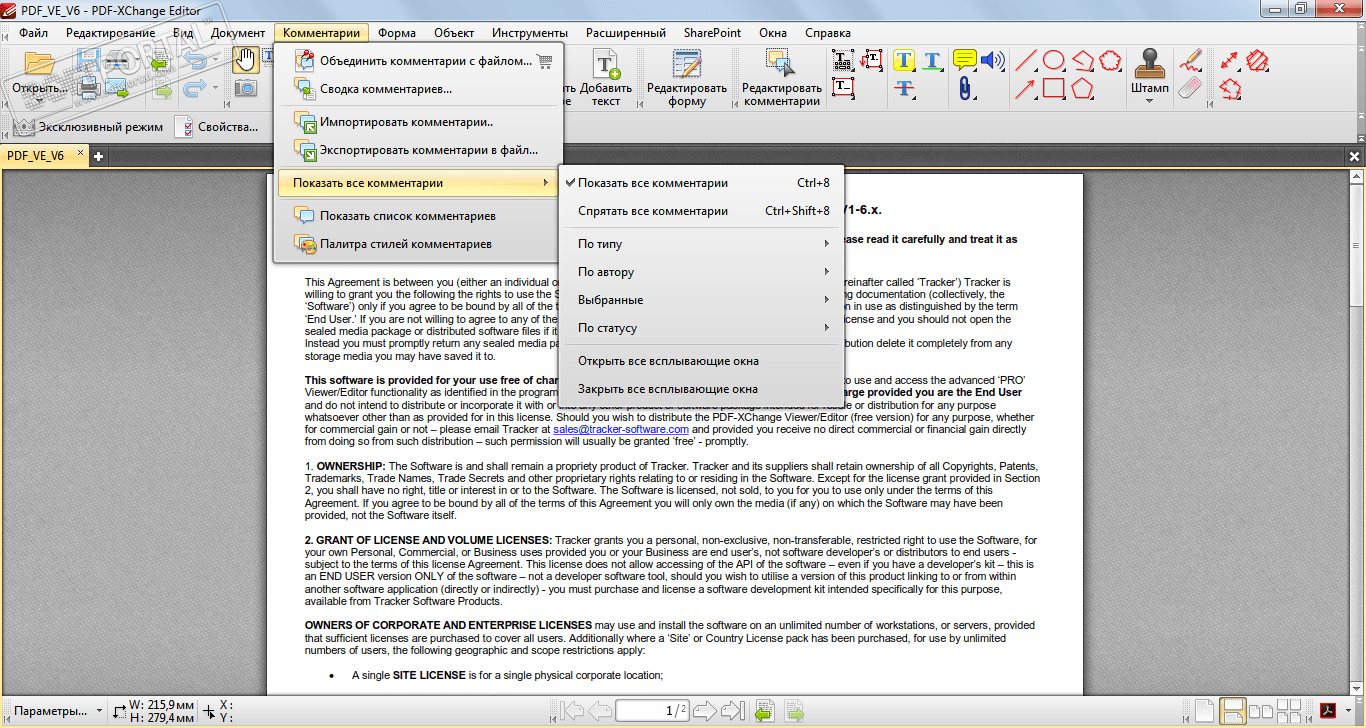
Task: Open the Штамп dropdown arrow
Action: [1150, 100]
